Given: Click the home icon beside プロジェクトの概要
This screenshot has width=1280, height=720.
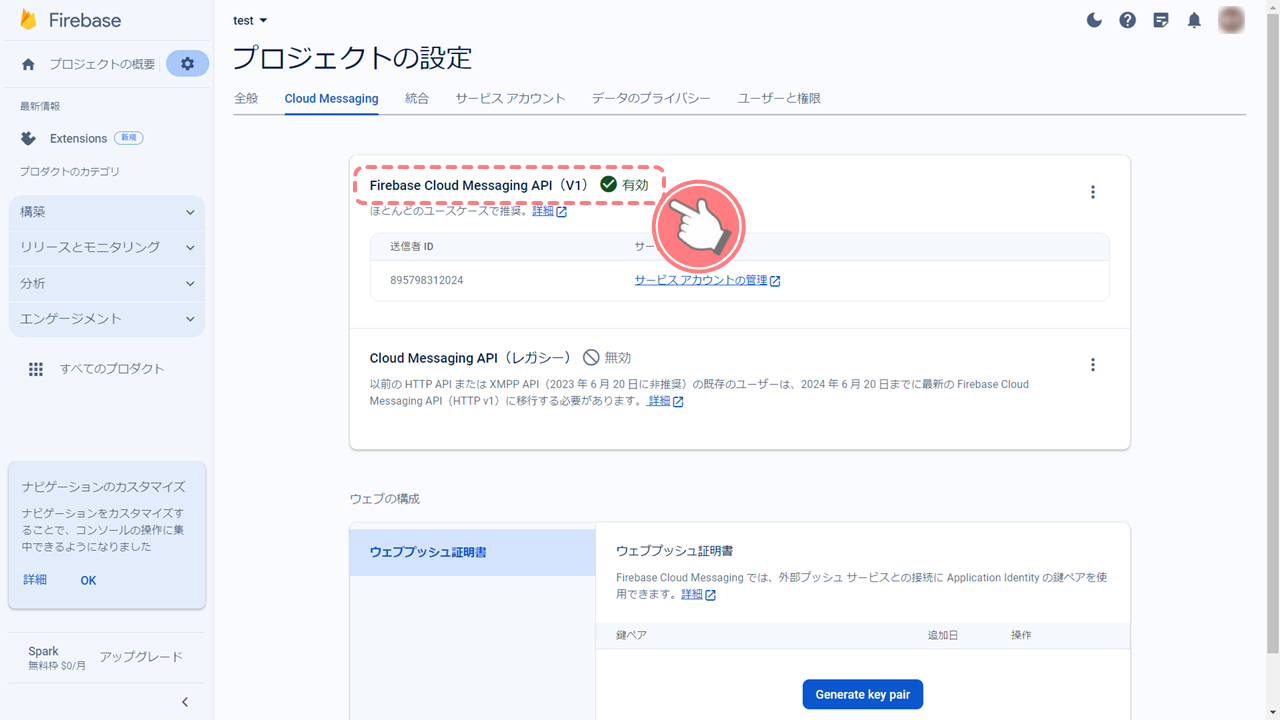Looking at the screenshot, I should tap(28, 64).
